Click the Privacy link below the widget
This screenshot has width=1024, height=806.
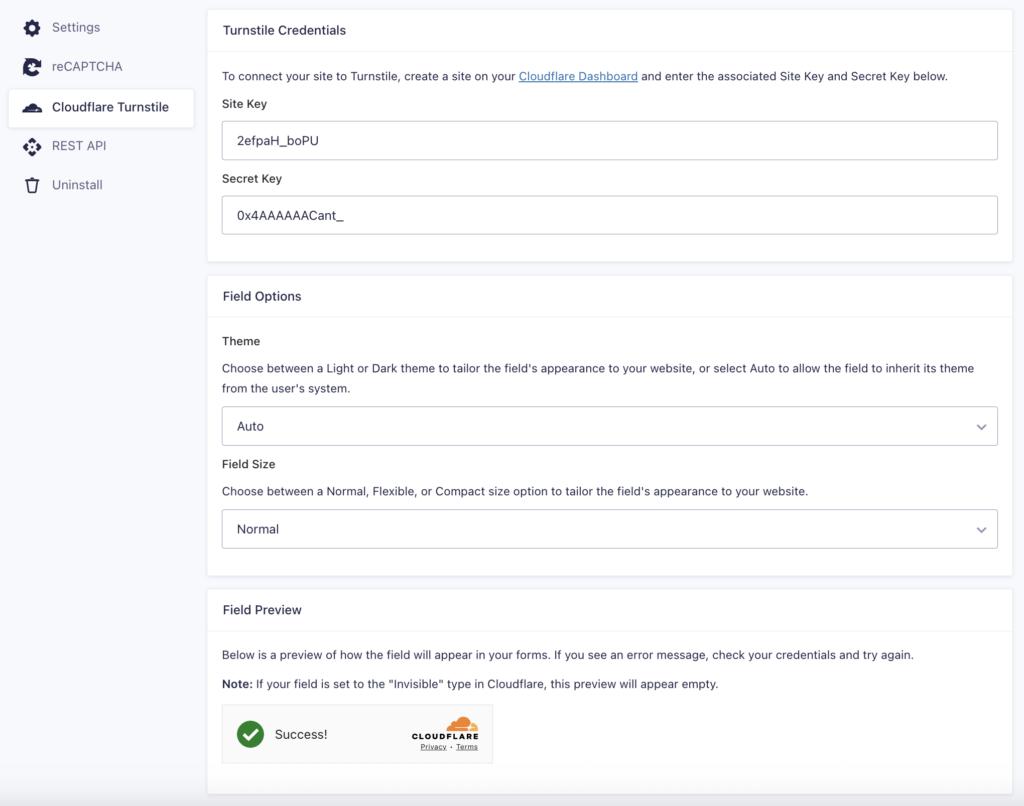pos(433,747)
